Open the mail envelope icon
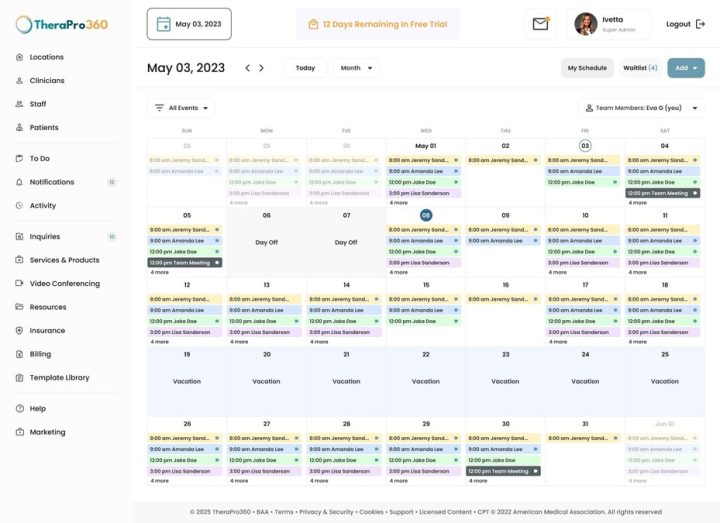 [540, 24]
